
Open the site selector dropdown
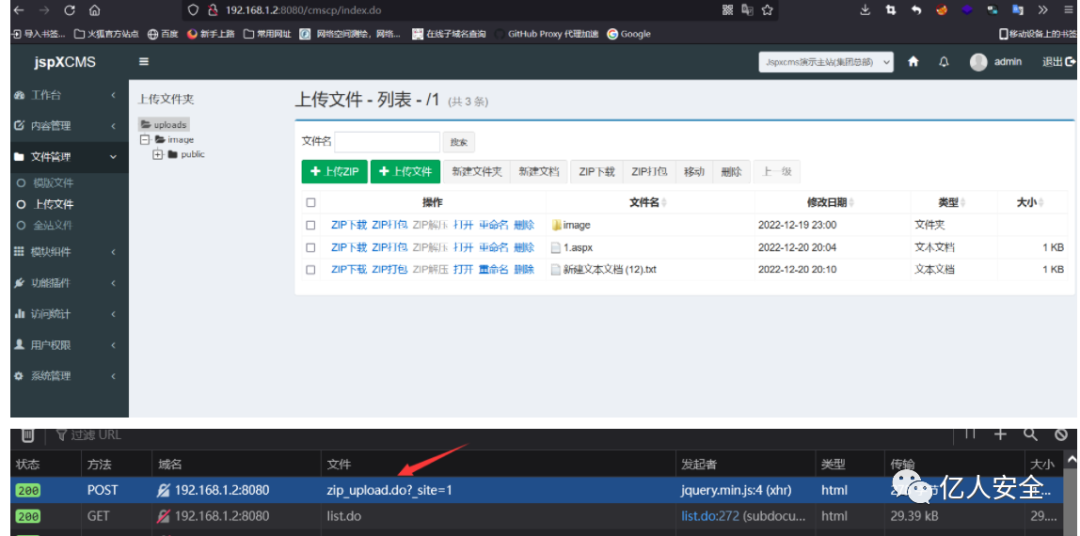[x=826, y=62]
